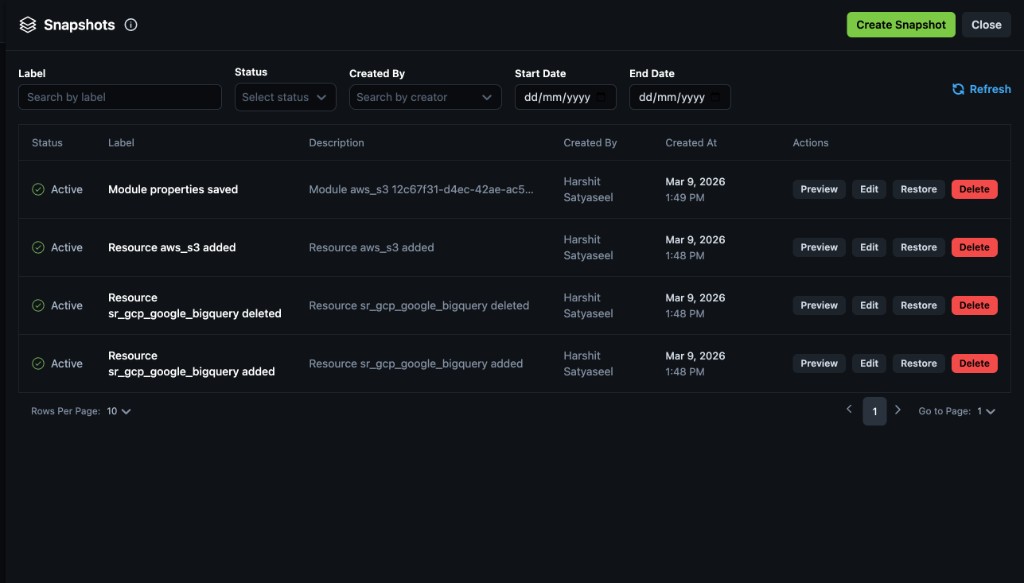
Task: Select the Active icon beside sr_gcp_google_bigquery deleted
Action: click(x=39, y=305)
